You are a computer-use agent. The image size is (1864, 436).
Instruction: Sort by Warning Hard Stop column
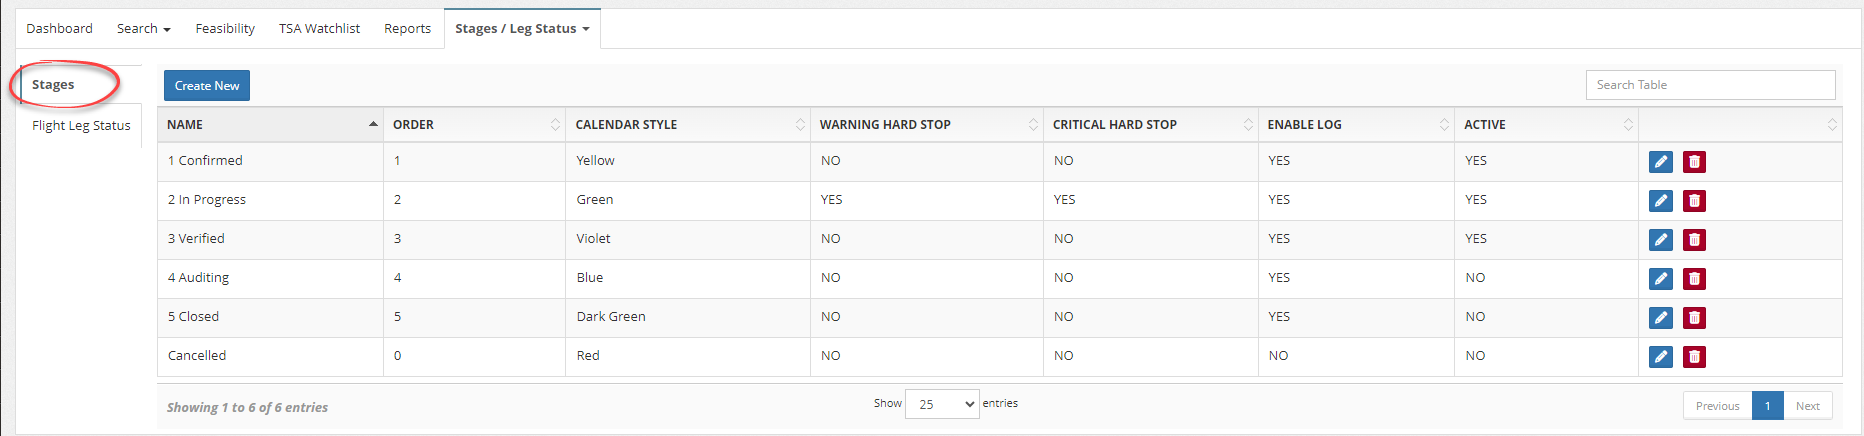(x=927, y=125)
